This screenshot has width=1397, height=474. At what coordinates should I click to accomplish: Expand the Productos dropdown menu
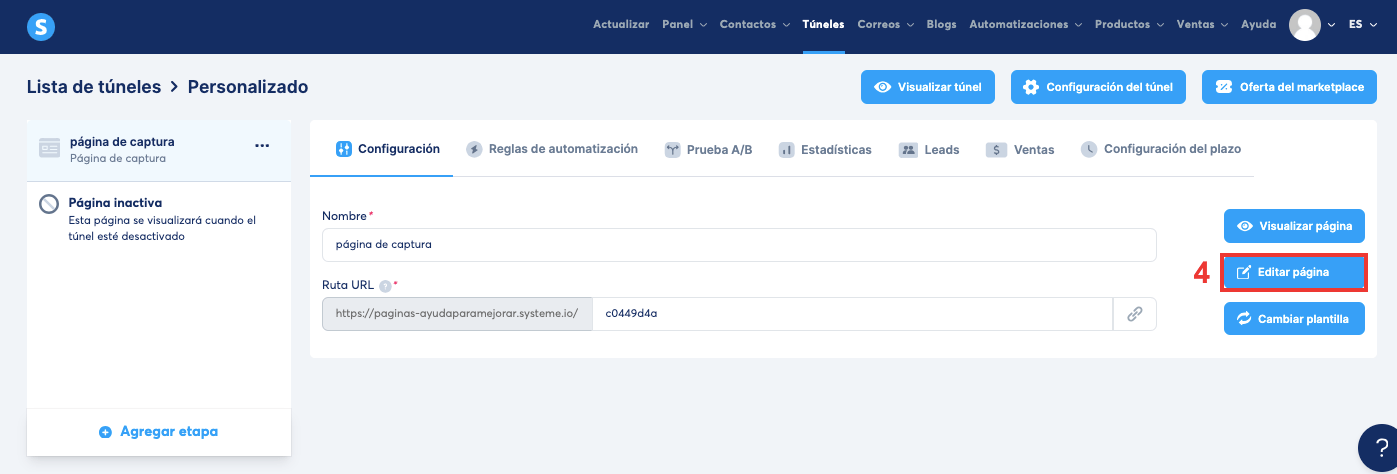point(1129,25)
